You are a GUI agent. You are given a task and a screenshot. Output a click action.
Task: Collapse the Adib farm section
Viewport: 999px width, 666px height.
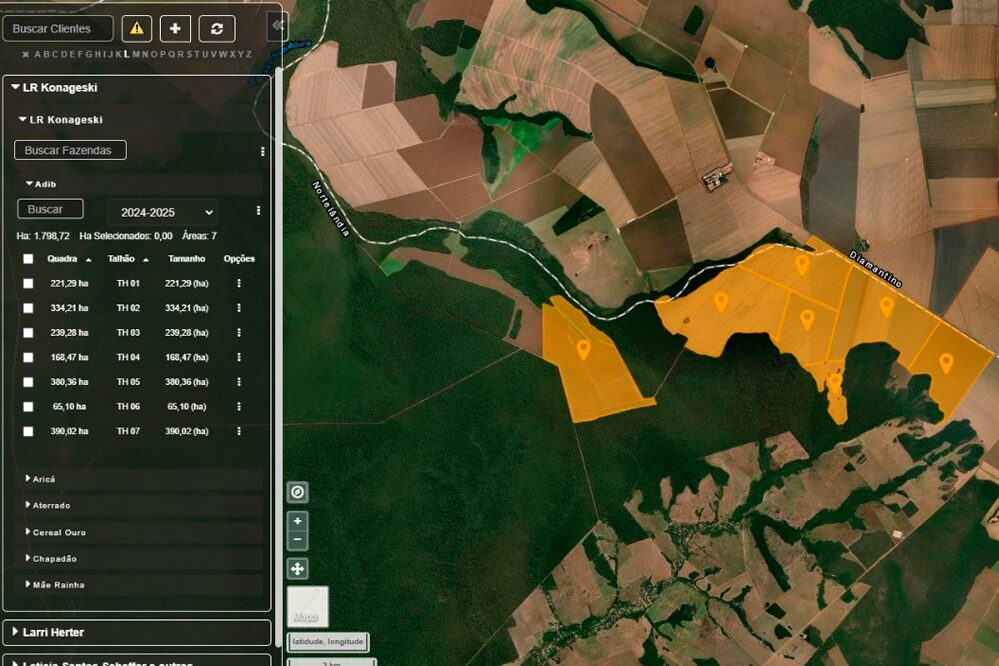(x=29, y=184)
